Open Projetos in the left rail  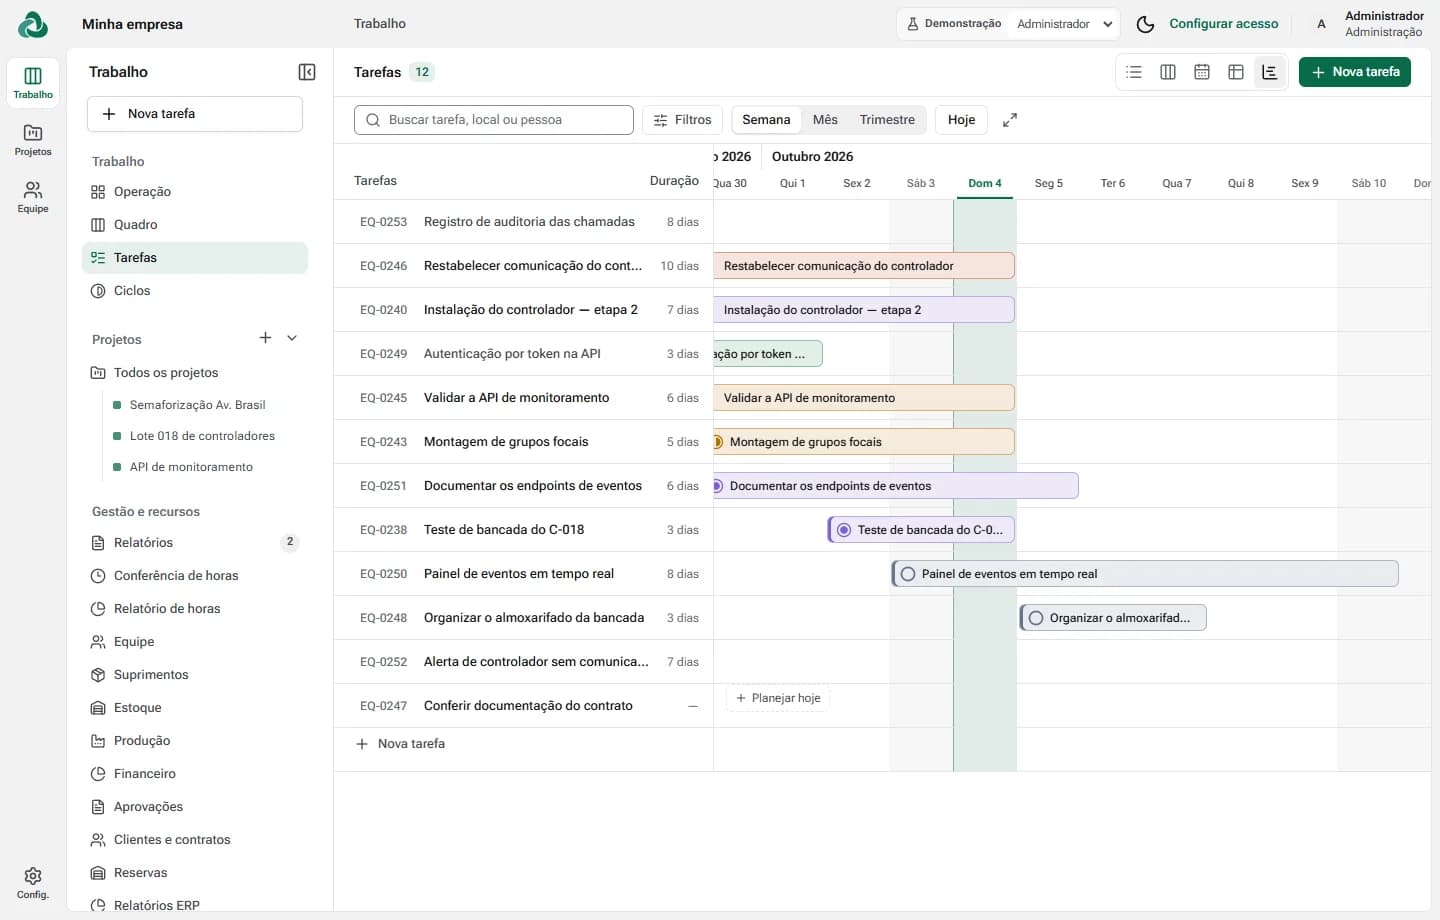point(33,139)
